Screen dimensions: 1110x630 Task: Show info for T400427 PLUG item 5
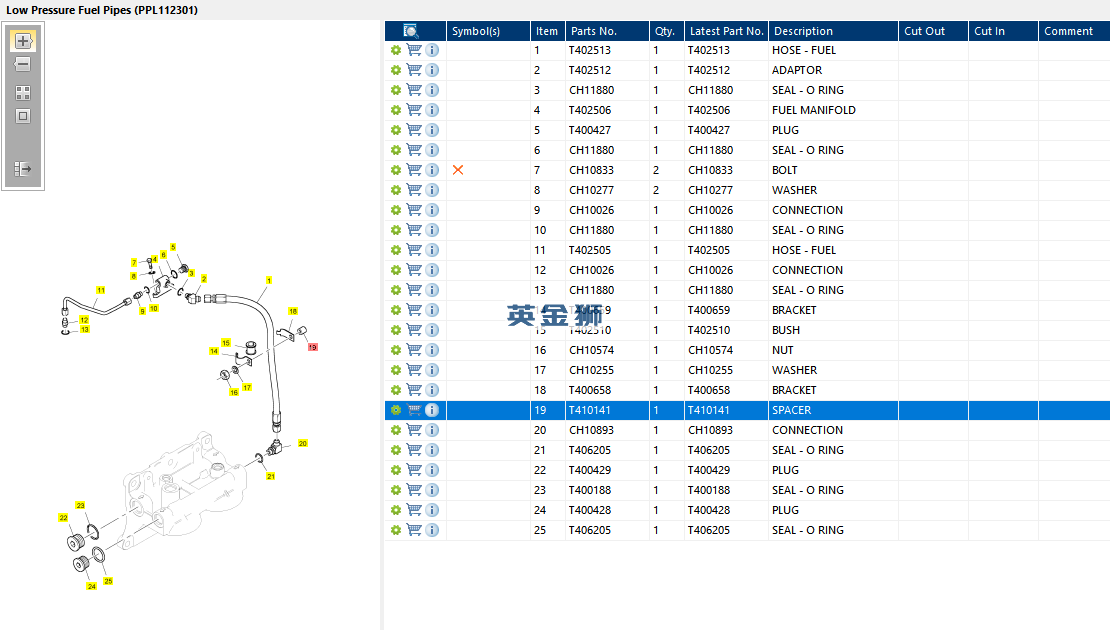[432, 130]
